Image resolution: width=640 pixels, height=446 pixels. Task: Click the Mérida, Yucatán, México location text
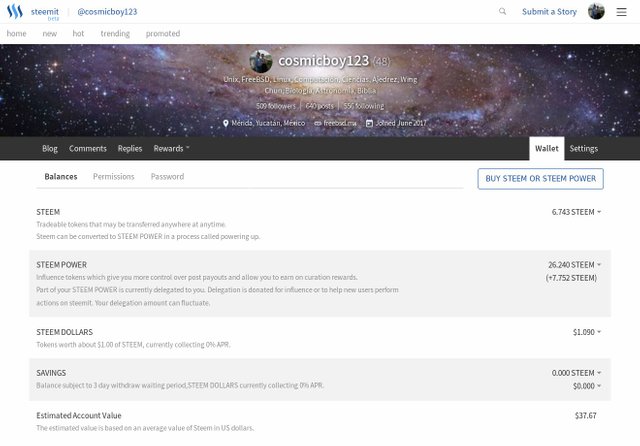click(268, 123)
